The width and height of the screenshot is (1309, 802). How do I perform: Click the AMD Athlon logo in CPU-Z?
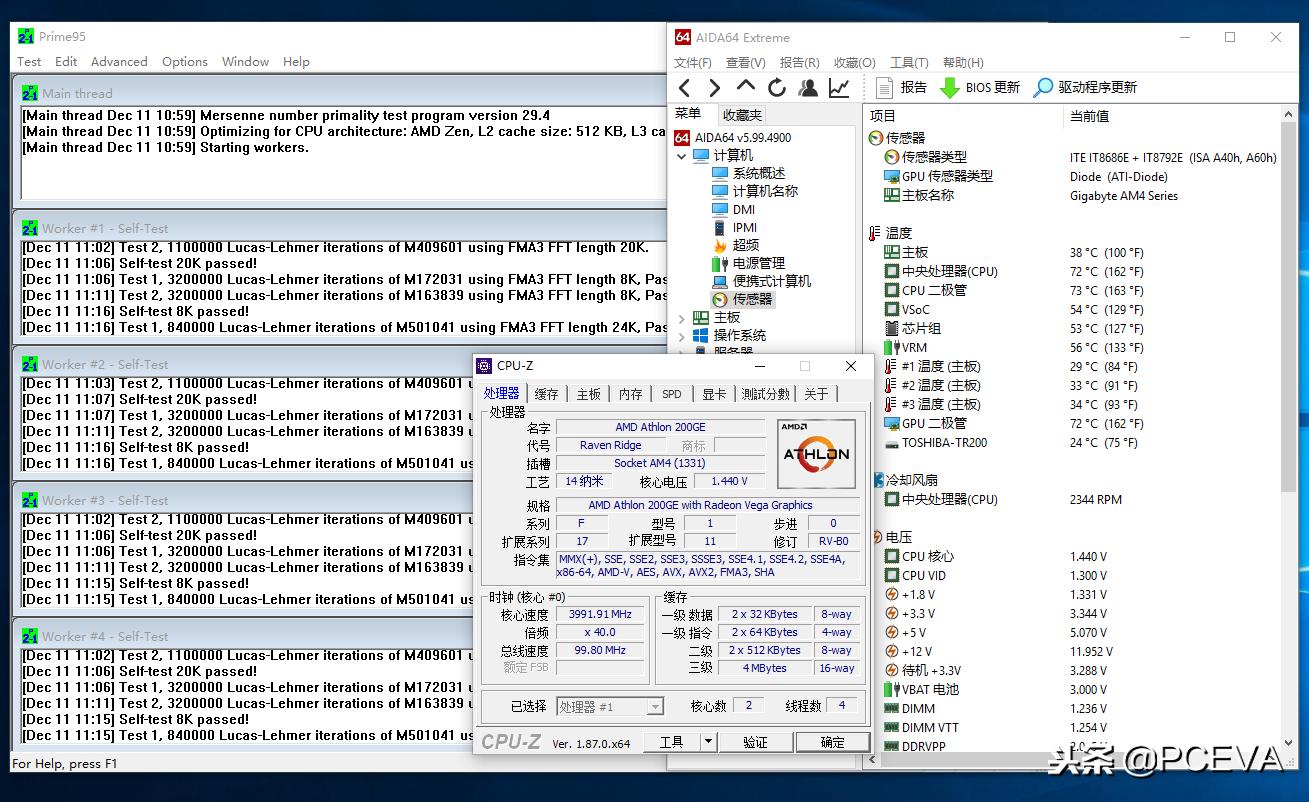pos(816,453)
